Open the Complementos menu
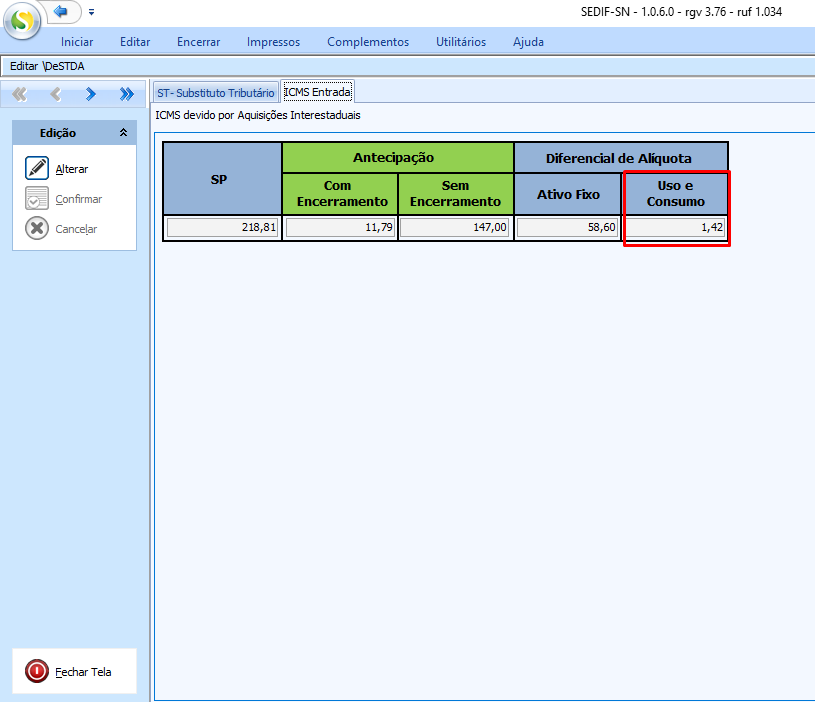This screenshot has height=702, width=815. [368, 42]
